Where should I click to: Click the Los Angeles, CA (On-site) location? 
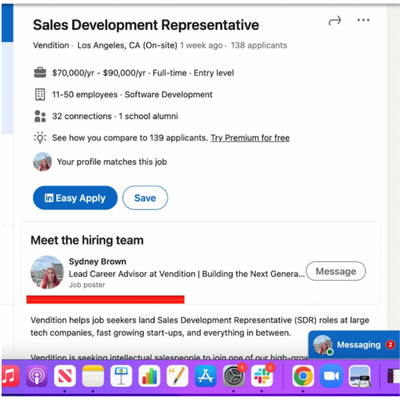127,45
